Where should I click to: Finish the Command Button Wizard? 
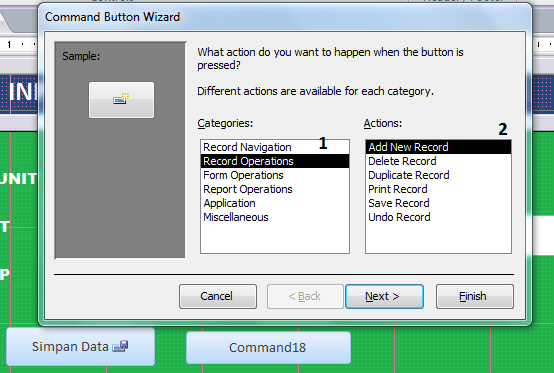coord(475,296)
